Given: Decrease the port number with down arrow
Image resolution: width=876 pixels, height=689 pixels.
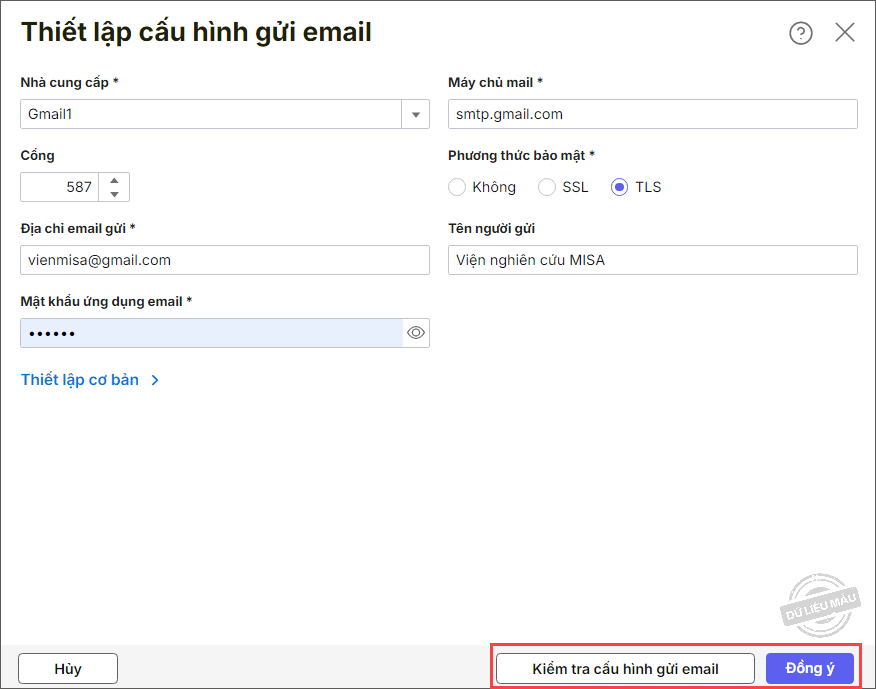Looking at the screenshot, I should coord(115,194).
